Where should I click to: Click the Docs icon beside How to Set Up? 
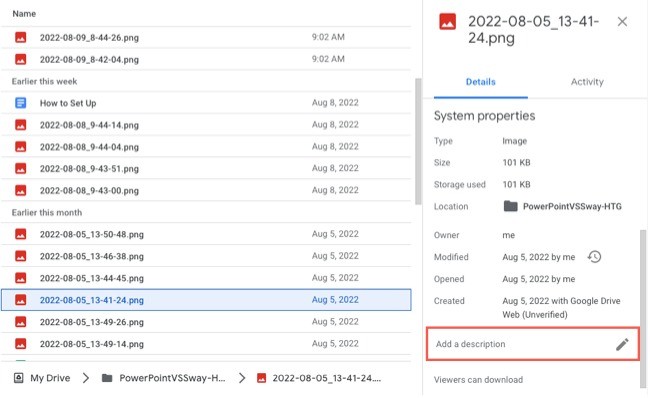[21, 103]
